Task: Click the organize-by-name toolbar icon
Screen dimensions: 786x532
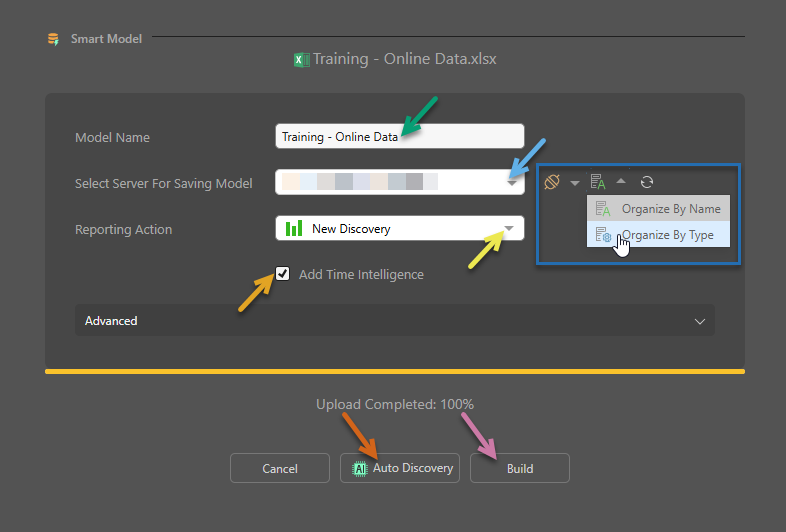Action: [x=598, y=182]
